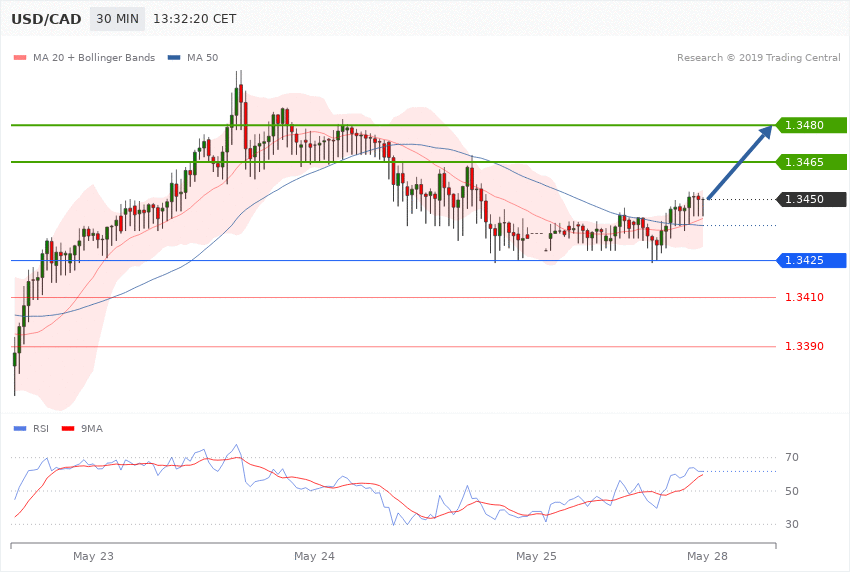Click the RSI 30 level label
The image size is (850, 576).
pos(792,524)
